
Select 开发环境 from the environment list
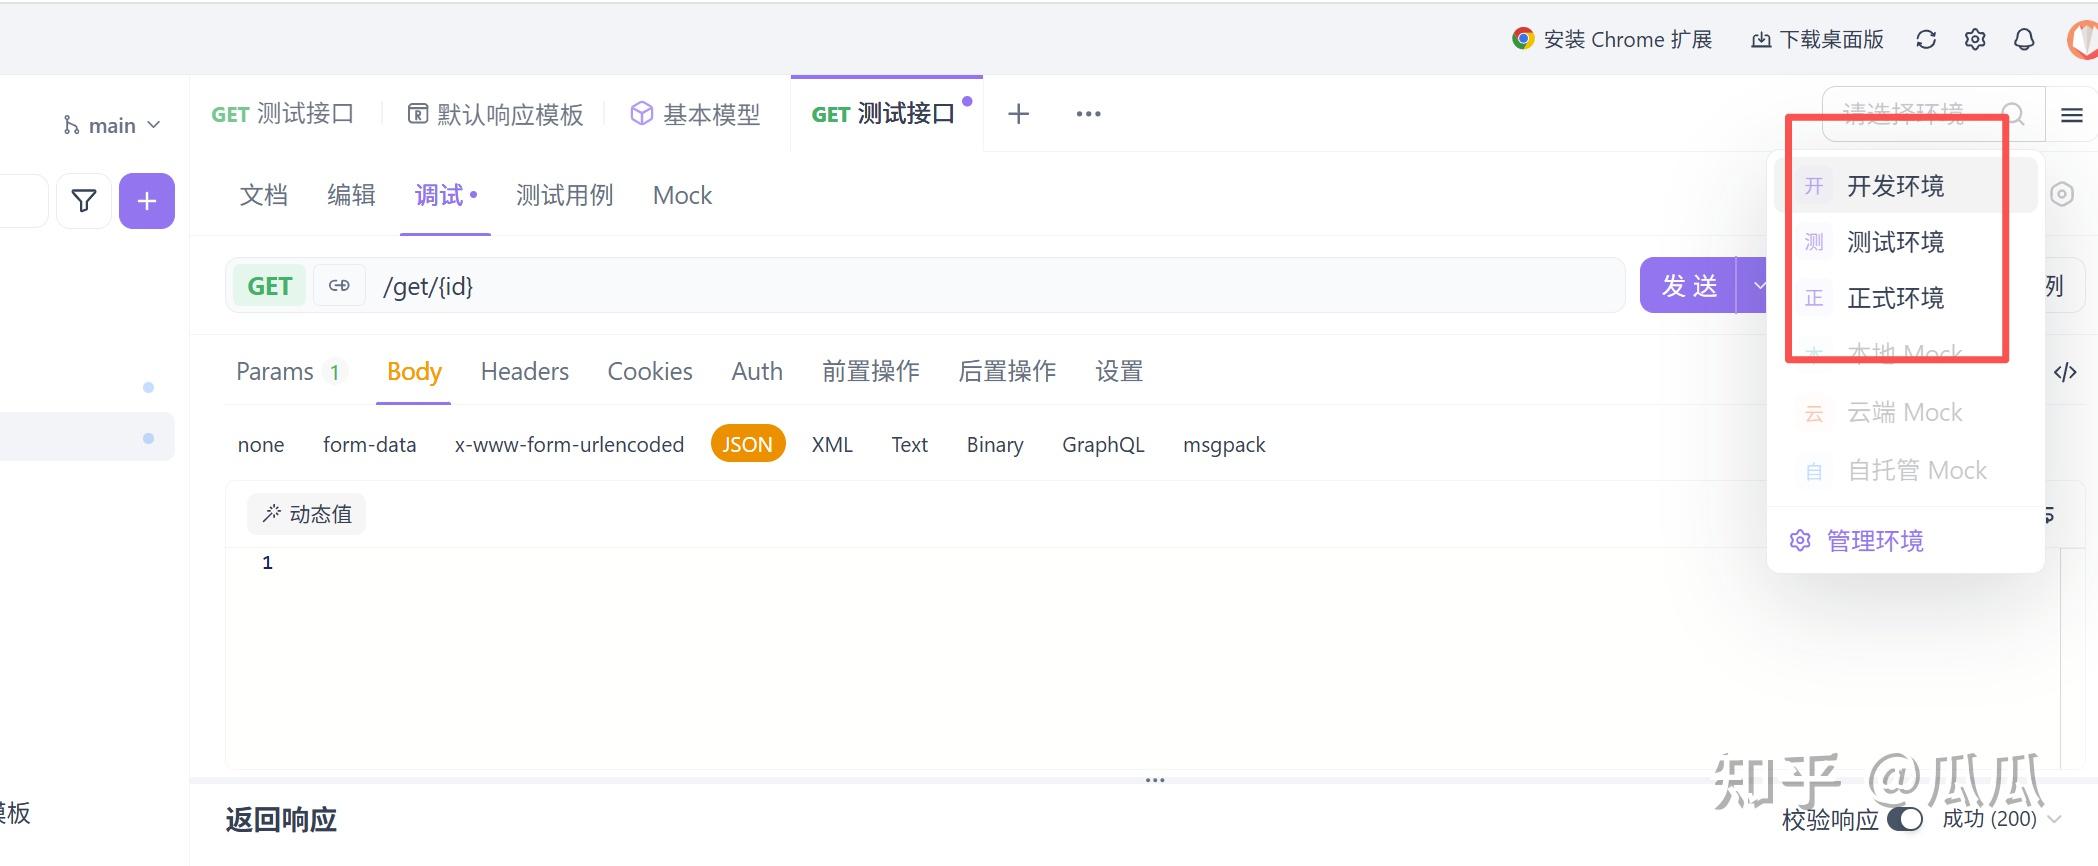tap(1905, 186)
